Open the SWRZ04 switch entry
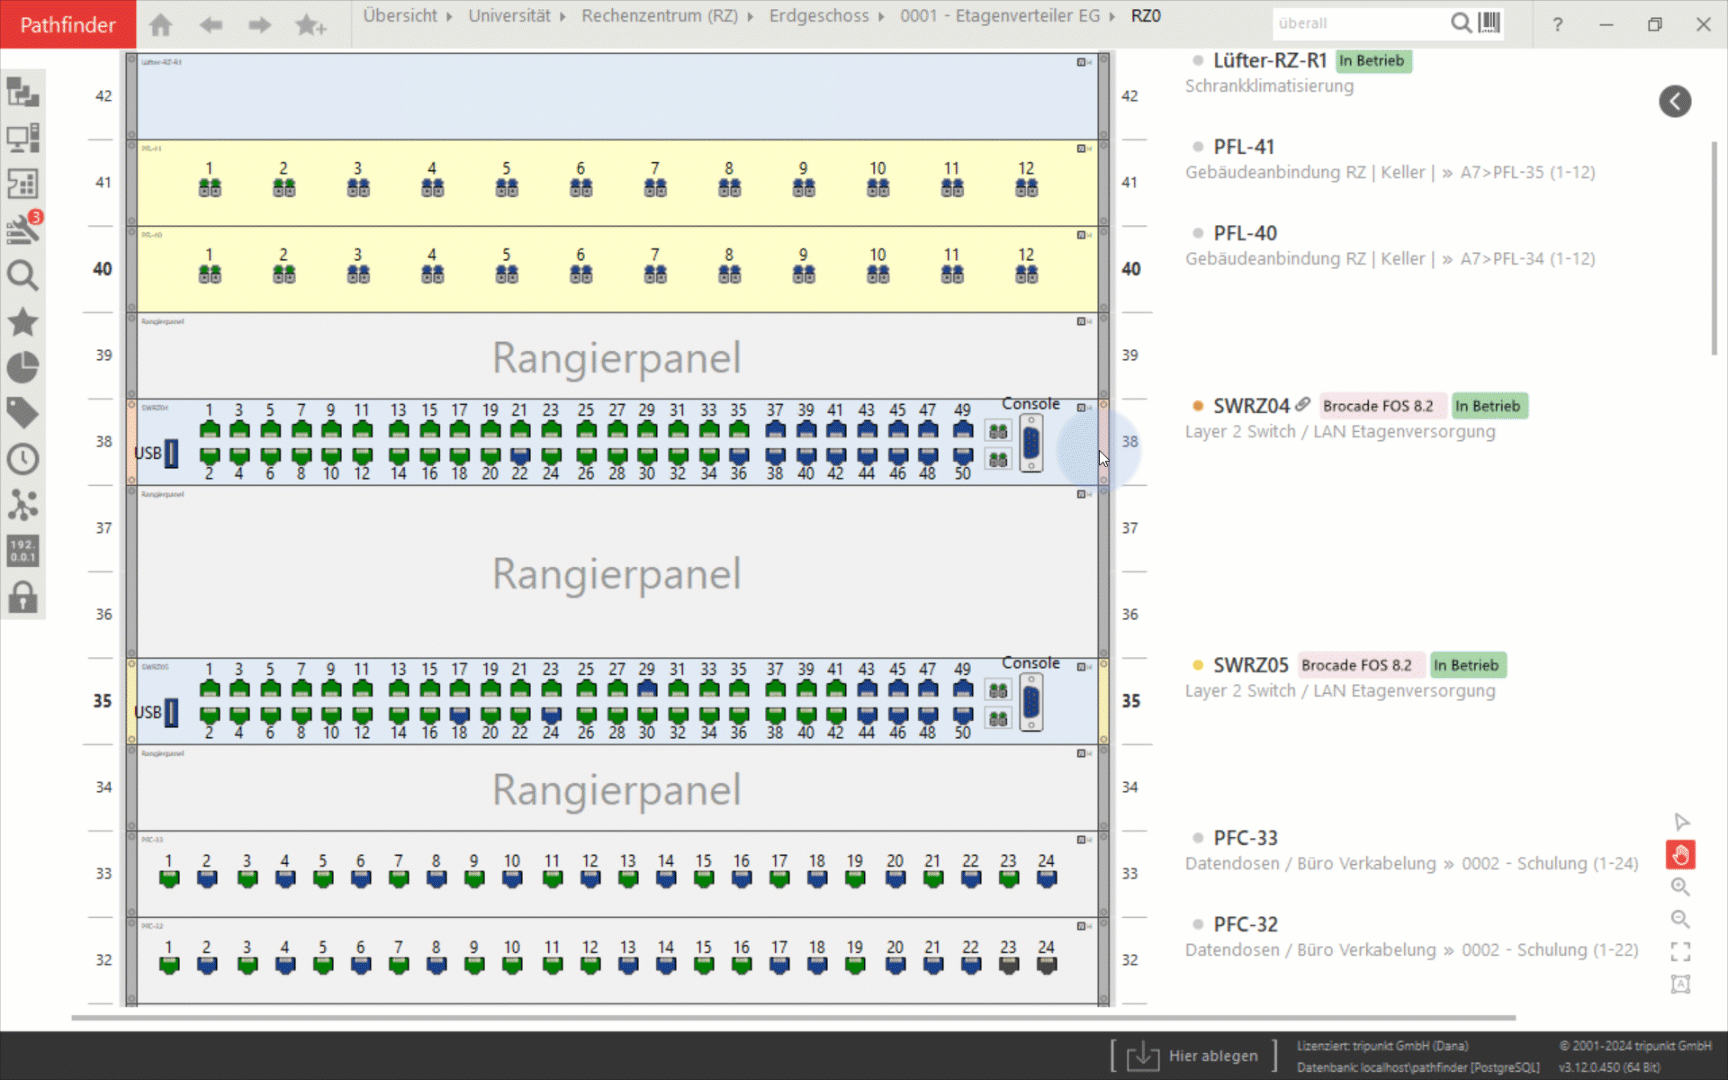Screen dimensions: 1728x1080 tap(1251, 406)
